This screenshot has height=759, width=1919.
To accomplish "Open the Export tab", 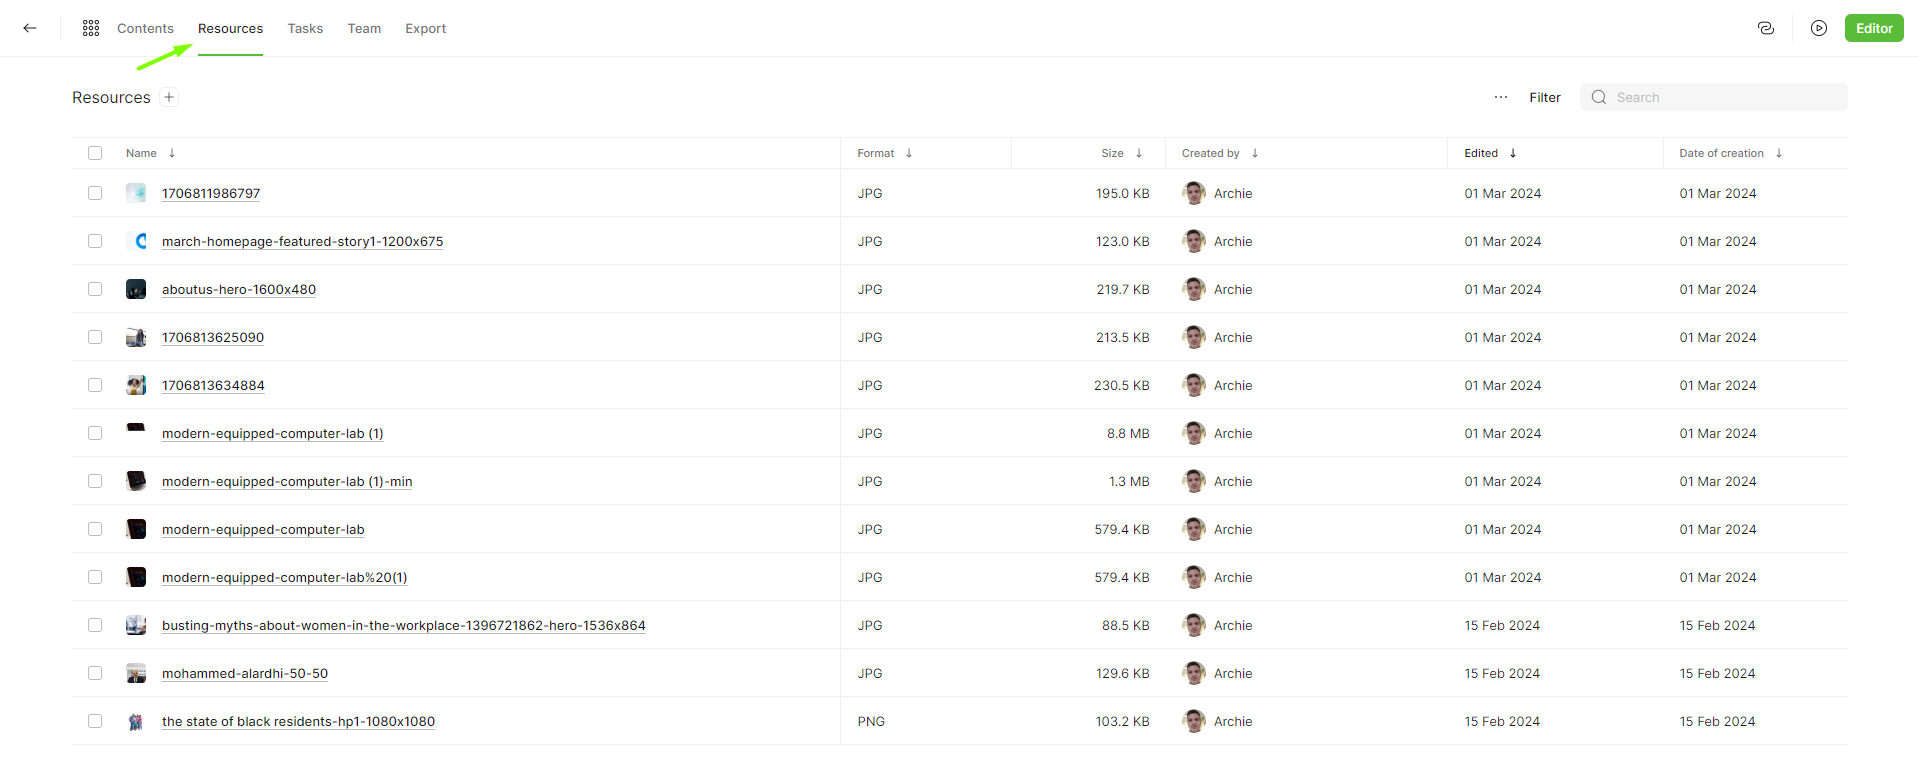I will point(425,28).
